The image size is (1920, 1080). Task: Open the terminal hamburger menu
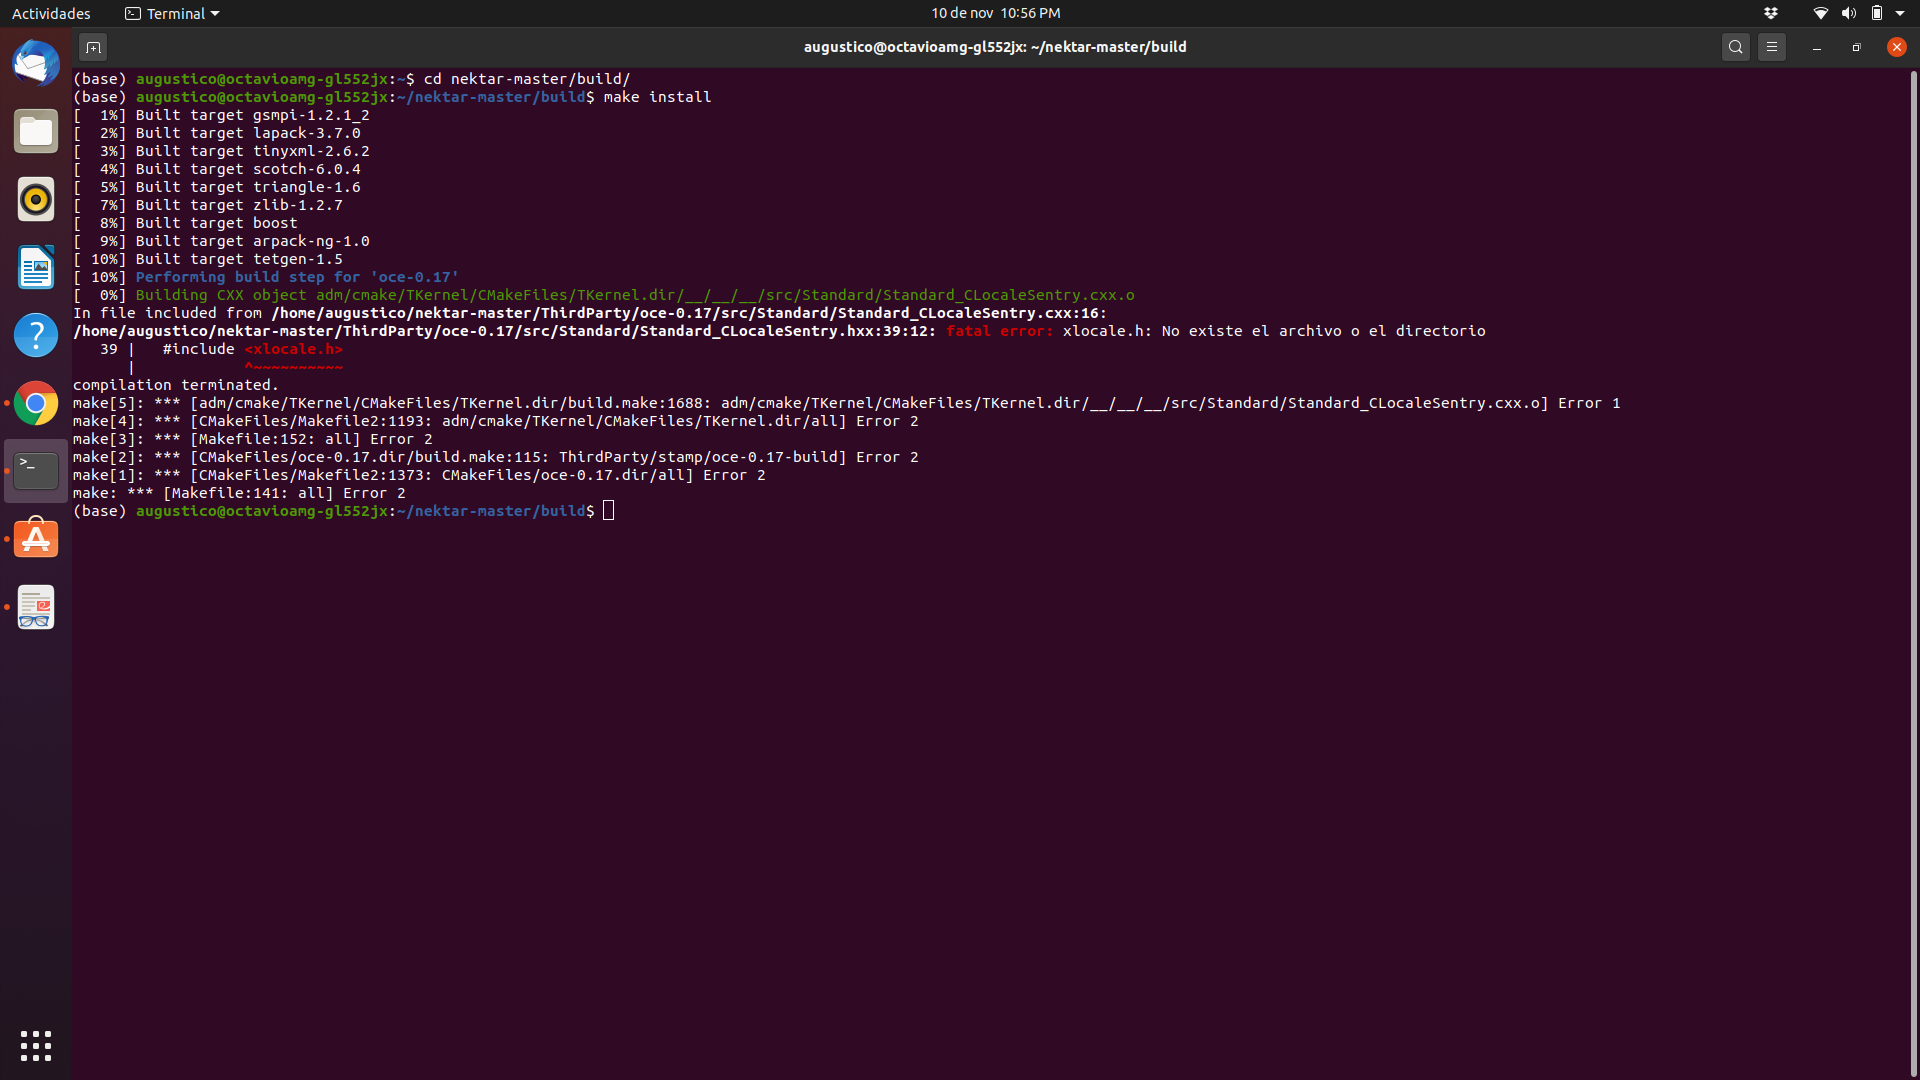1771,47
